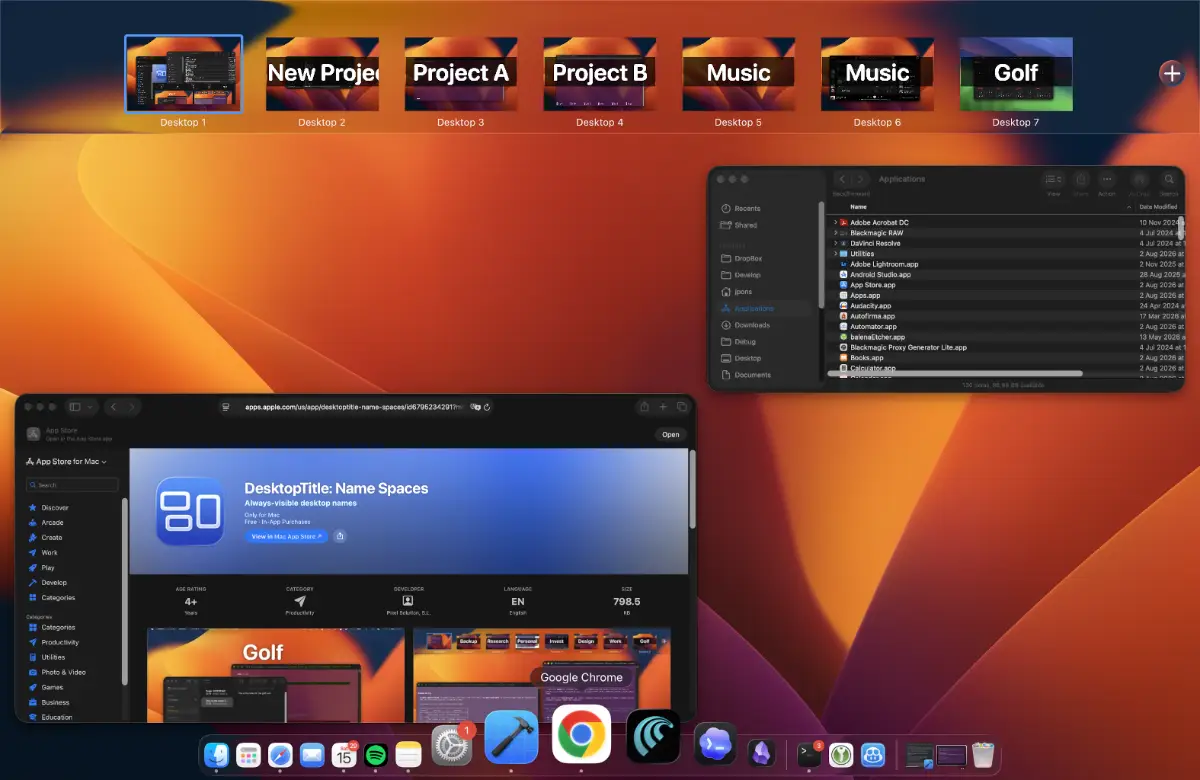The width and height of the screenshot is (1200, 780).
Task: Switch to Desktop 7 Golf
Action: point(1016,74)
